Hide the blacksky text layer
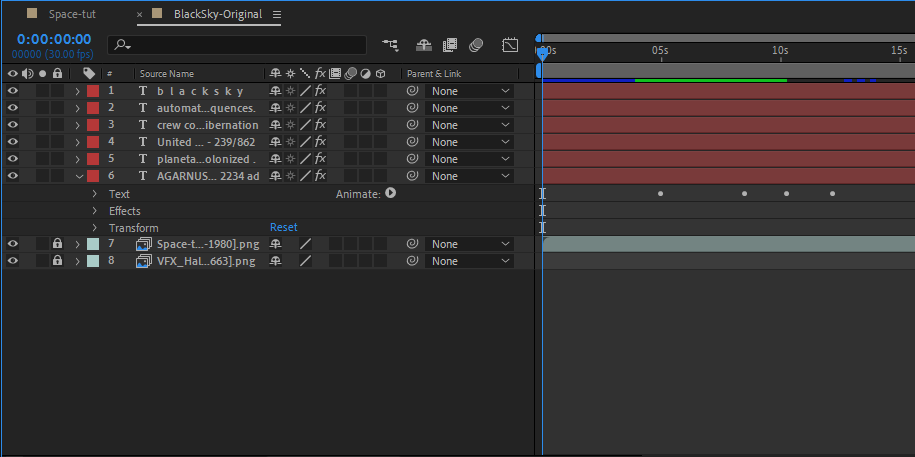This screenshot has width=915, height=457. click(13, 91)
